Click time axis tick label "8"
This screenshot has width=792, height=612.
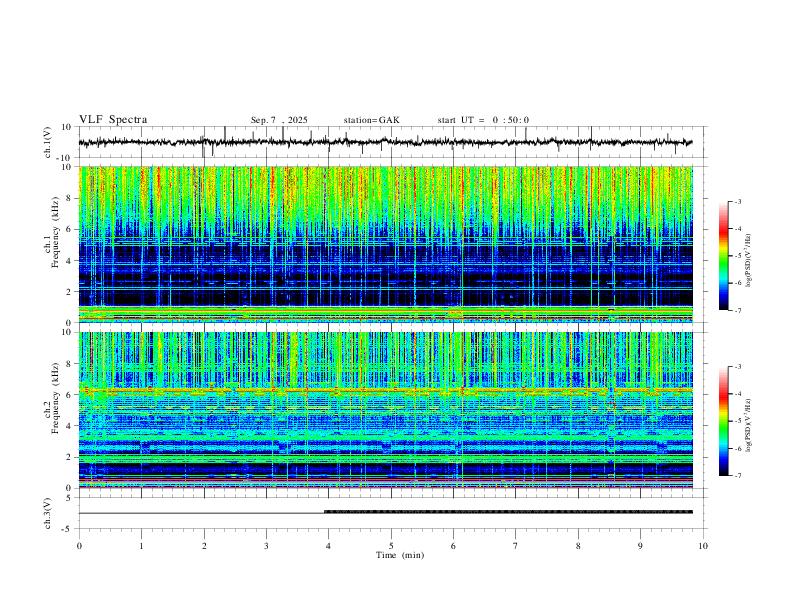click(578, 546)
